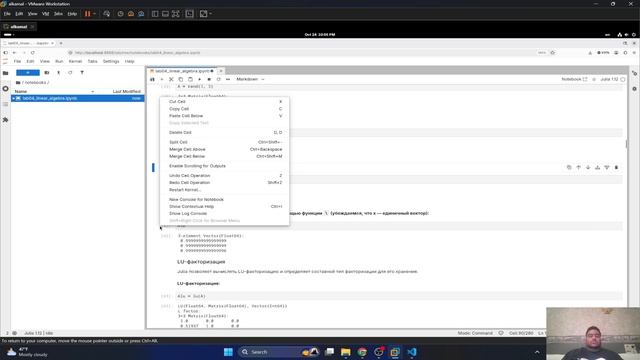
Task: Click the file browser folder icon in left sidebar
Action: (5, 73)
